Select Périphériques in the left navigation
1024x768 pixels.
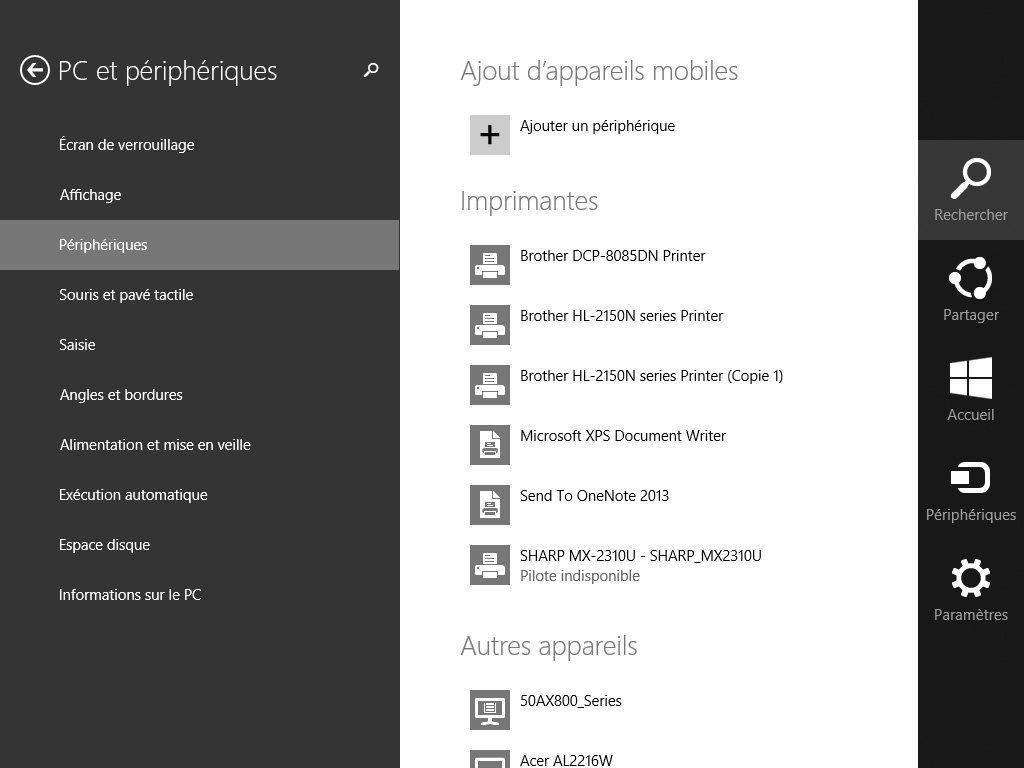tap(199, 245)
